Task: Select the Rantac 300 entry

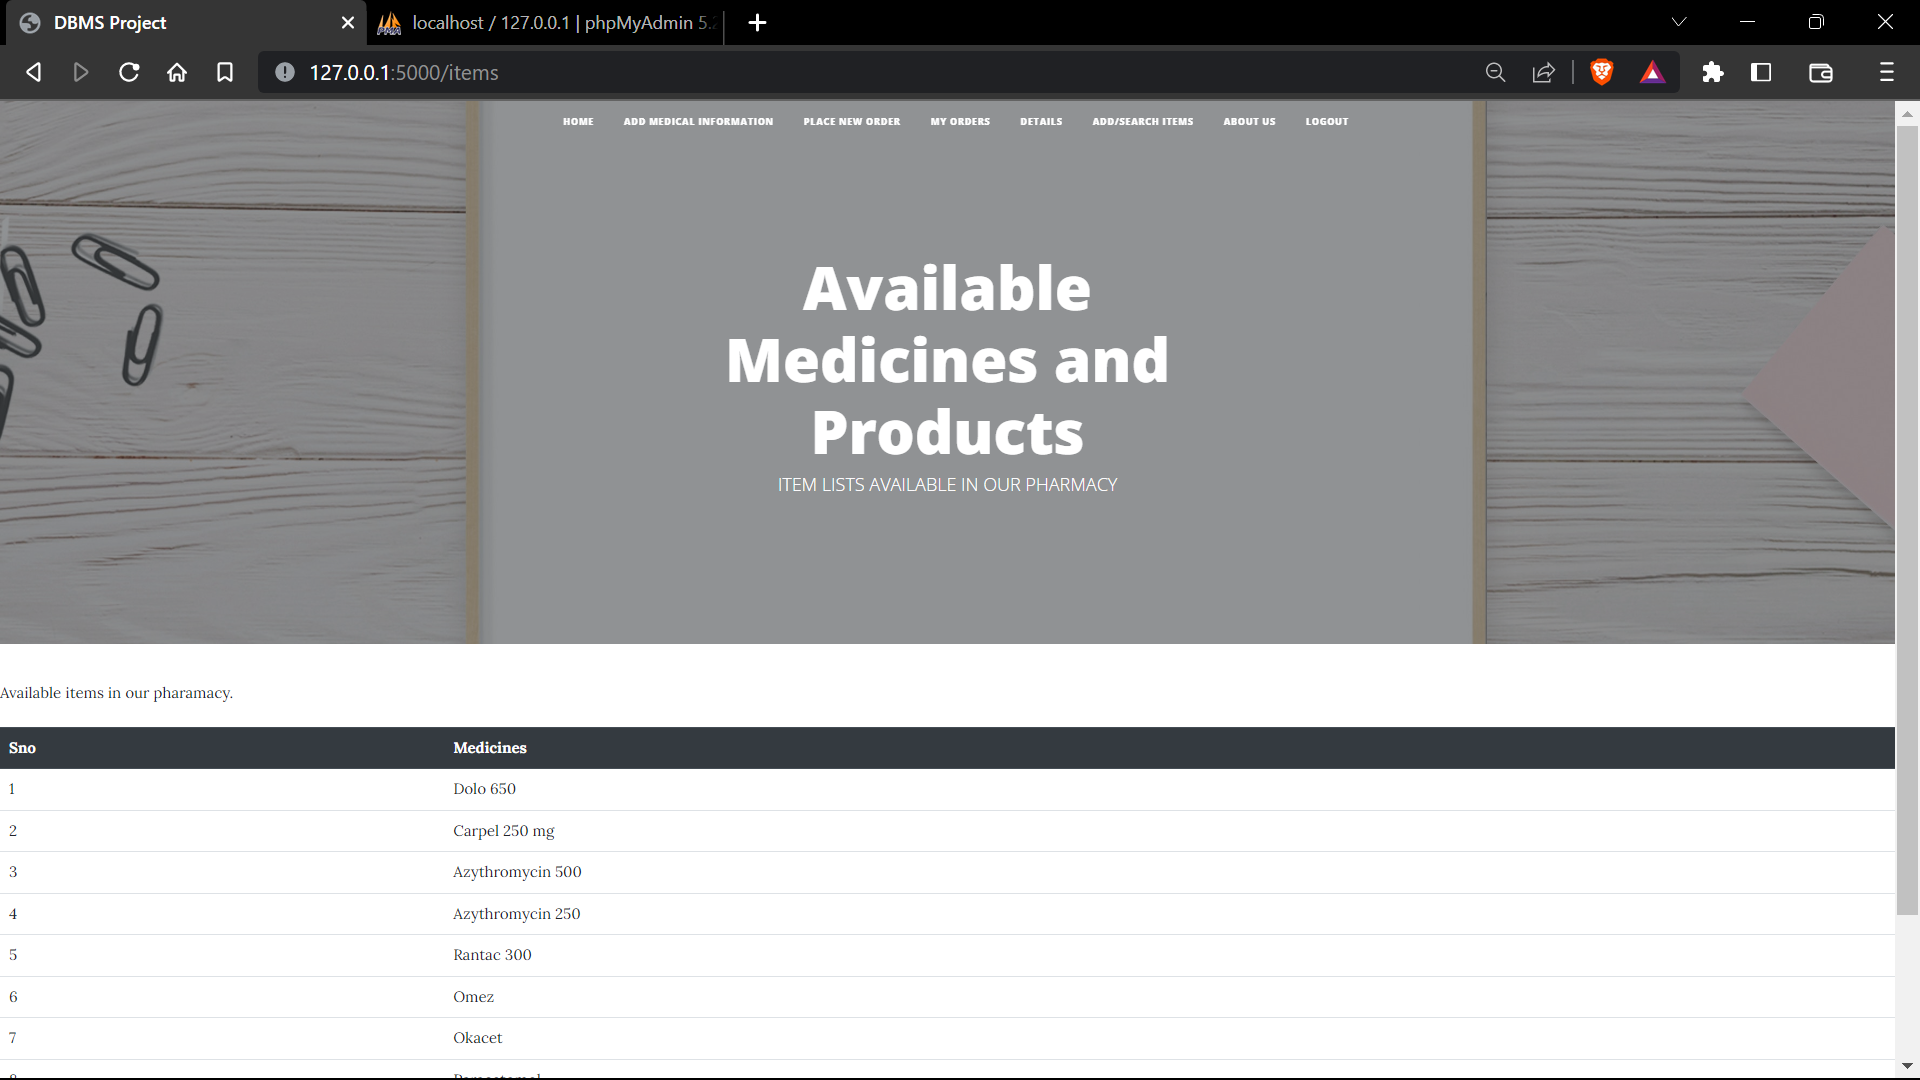Action: (492, 955)
